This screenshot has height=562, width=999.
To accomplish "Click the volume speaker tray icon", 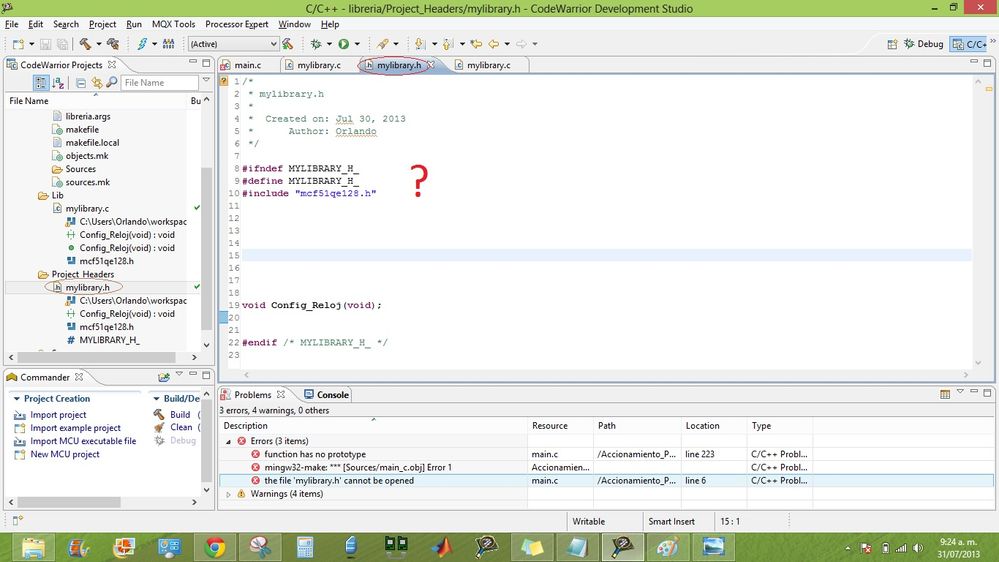I will pyautogui.click(x=918, y=548).
